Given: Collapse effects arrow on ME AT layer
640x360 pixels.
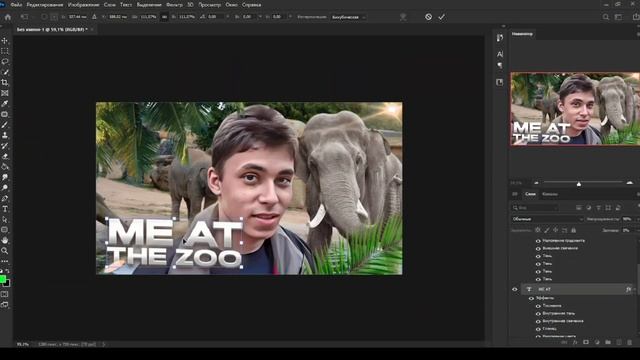Looking at the screenshot, I should point(635,289).
